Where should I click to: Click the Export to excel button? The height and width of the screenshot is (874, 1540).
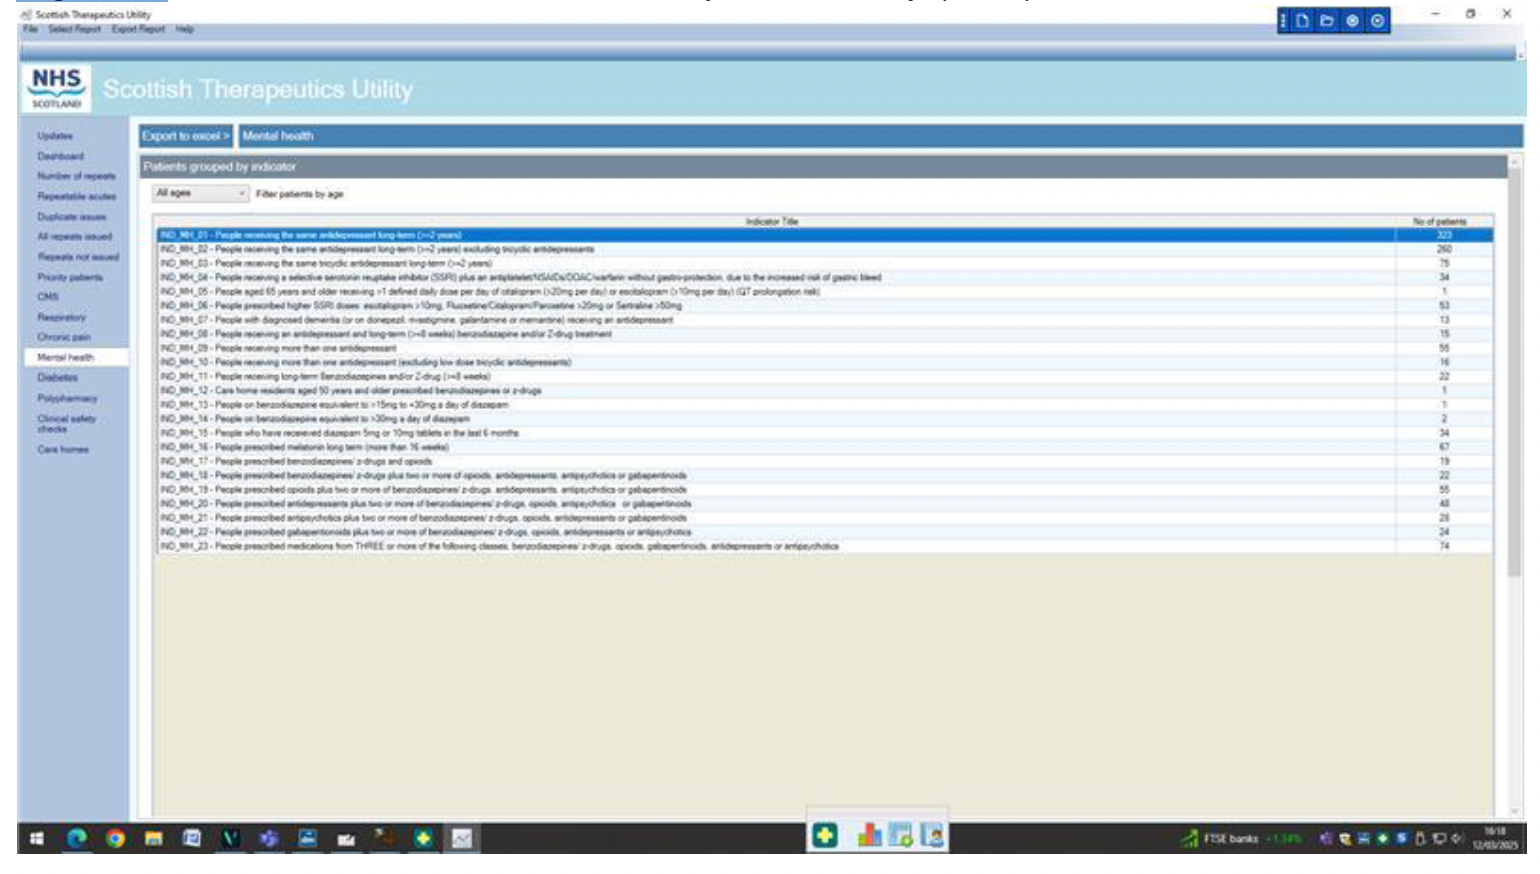point(185,136)
